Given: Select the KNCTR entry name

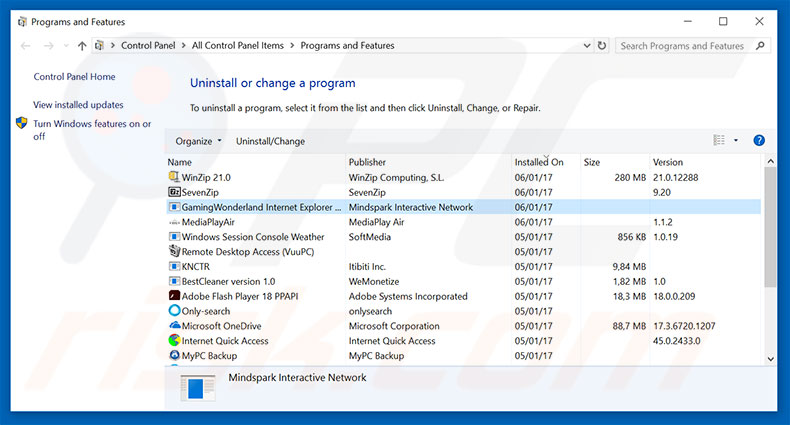Looking at the screenshot, I should (x=195, y=266).
